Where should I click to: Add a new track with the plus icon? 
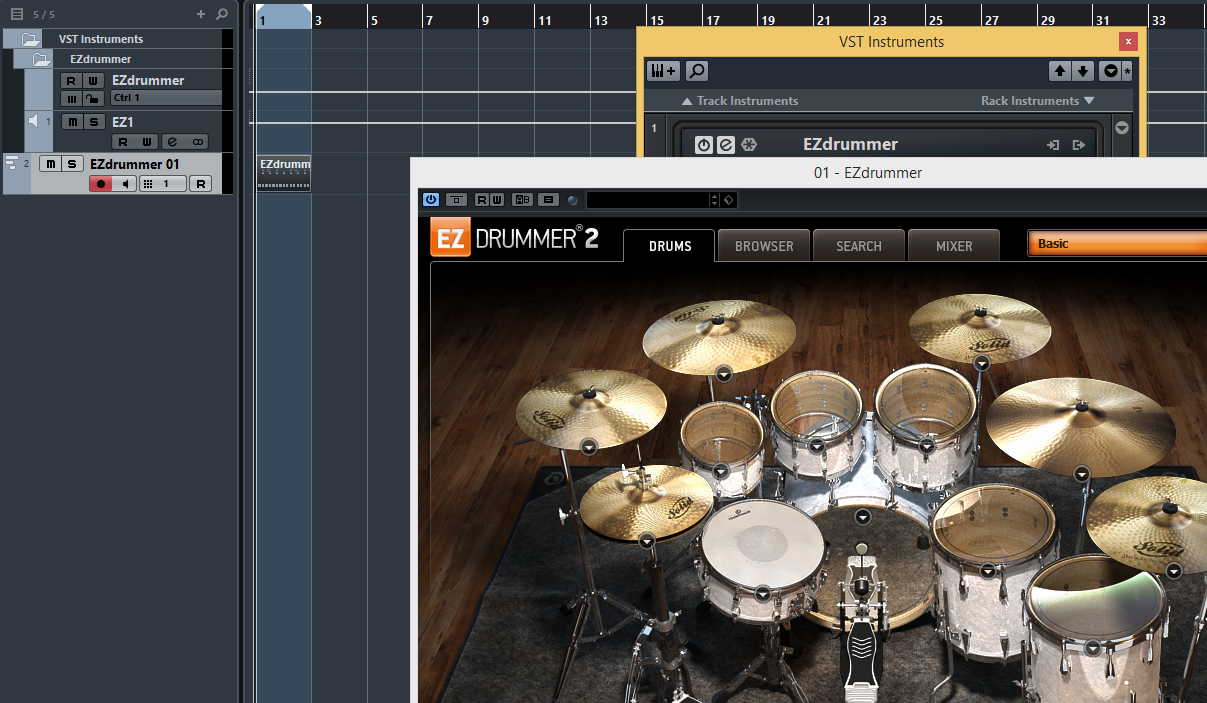[x=201, y=14]
